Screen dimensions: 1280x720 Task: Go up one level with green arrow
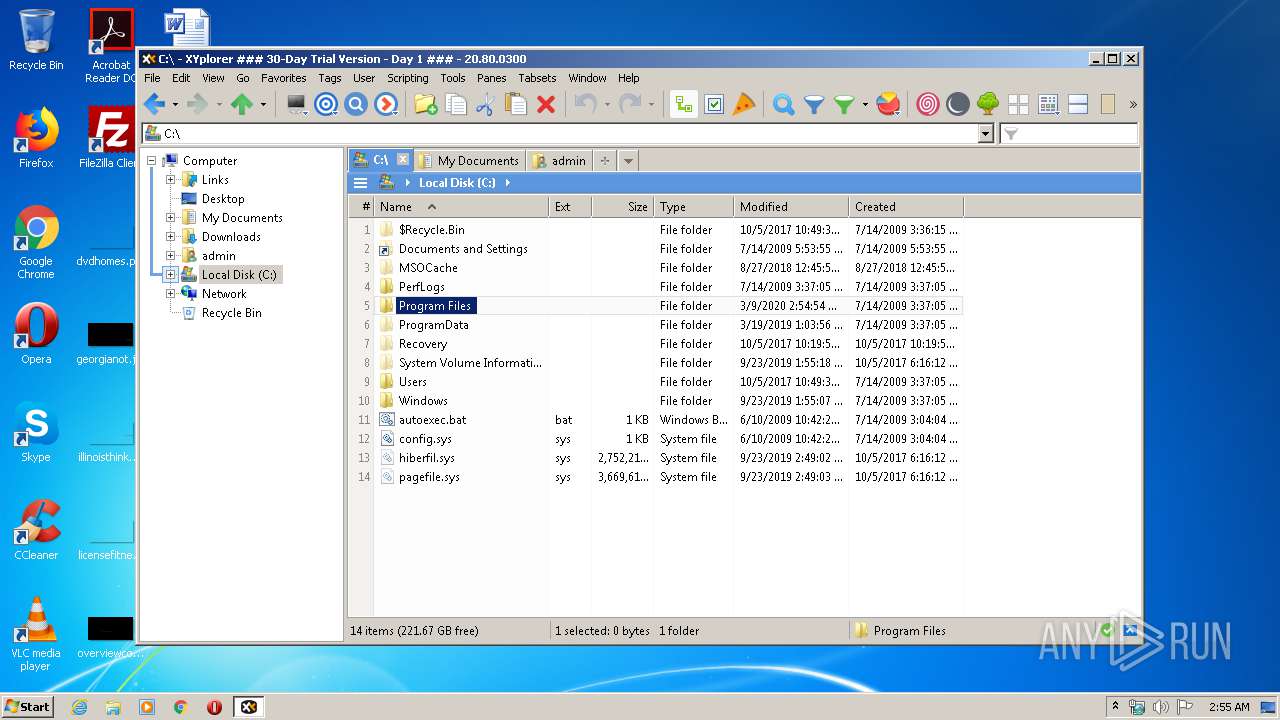241,104
